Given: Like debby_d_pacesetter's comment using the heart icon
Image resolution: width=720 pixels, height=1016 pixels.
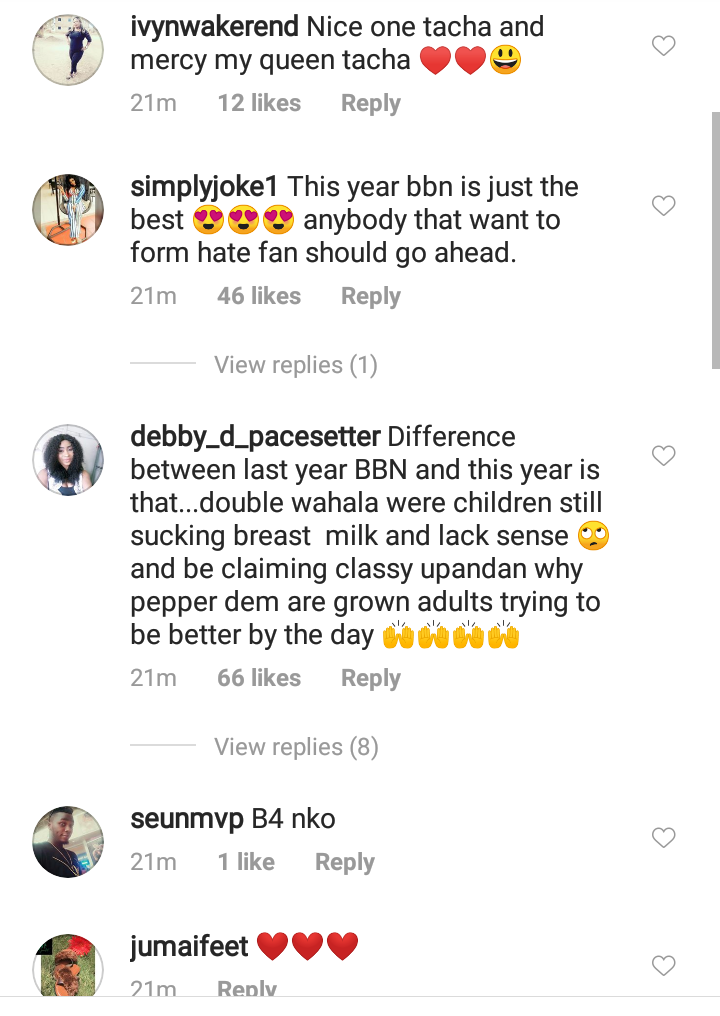Looking at the screenshot, I should (x=664, y=456).
